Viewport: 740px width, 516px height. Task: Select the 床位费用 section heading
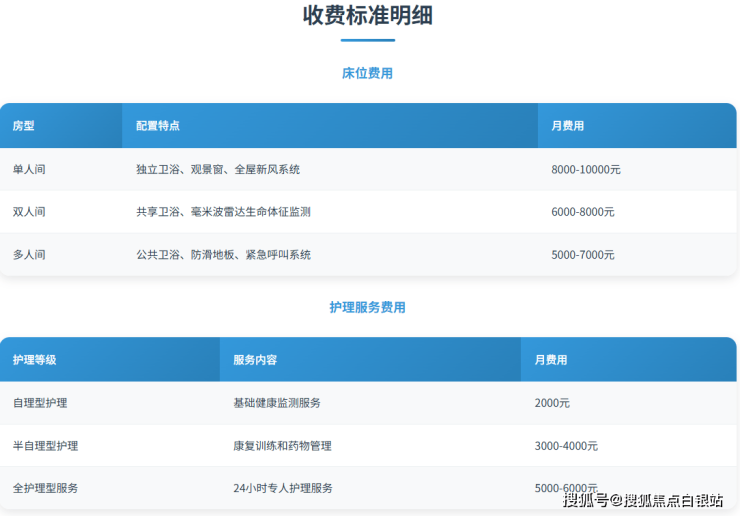pyautogui.click(x=368, y=73)
